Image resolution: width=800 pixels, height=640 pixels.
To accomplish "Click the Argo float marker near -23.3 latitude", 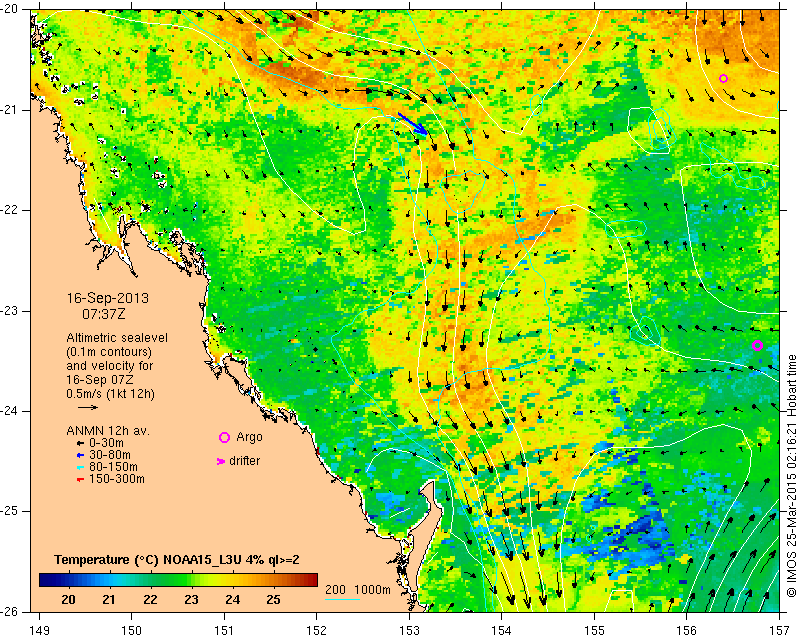I will (757, 346).
